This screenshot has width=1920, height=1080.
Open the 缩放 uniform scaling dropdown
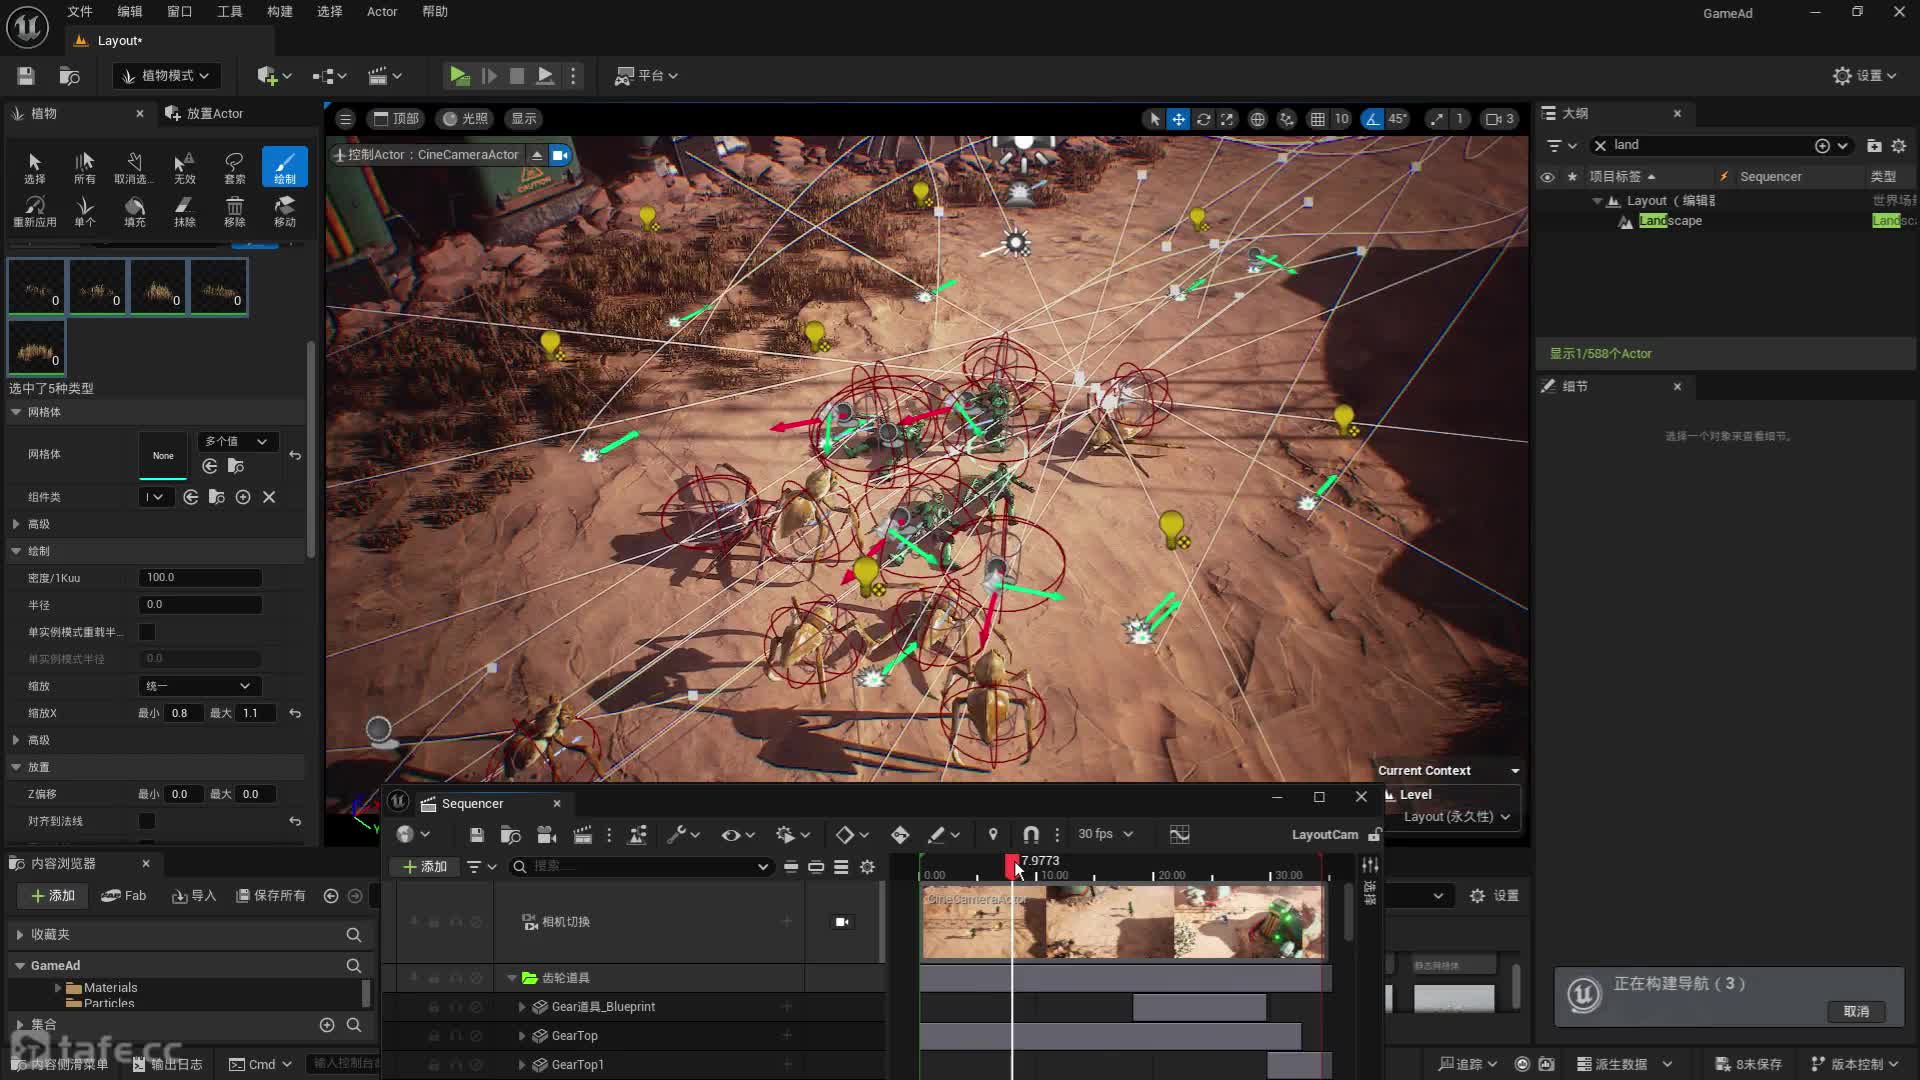(198, 686)
